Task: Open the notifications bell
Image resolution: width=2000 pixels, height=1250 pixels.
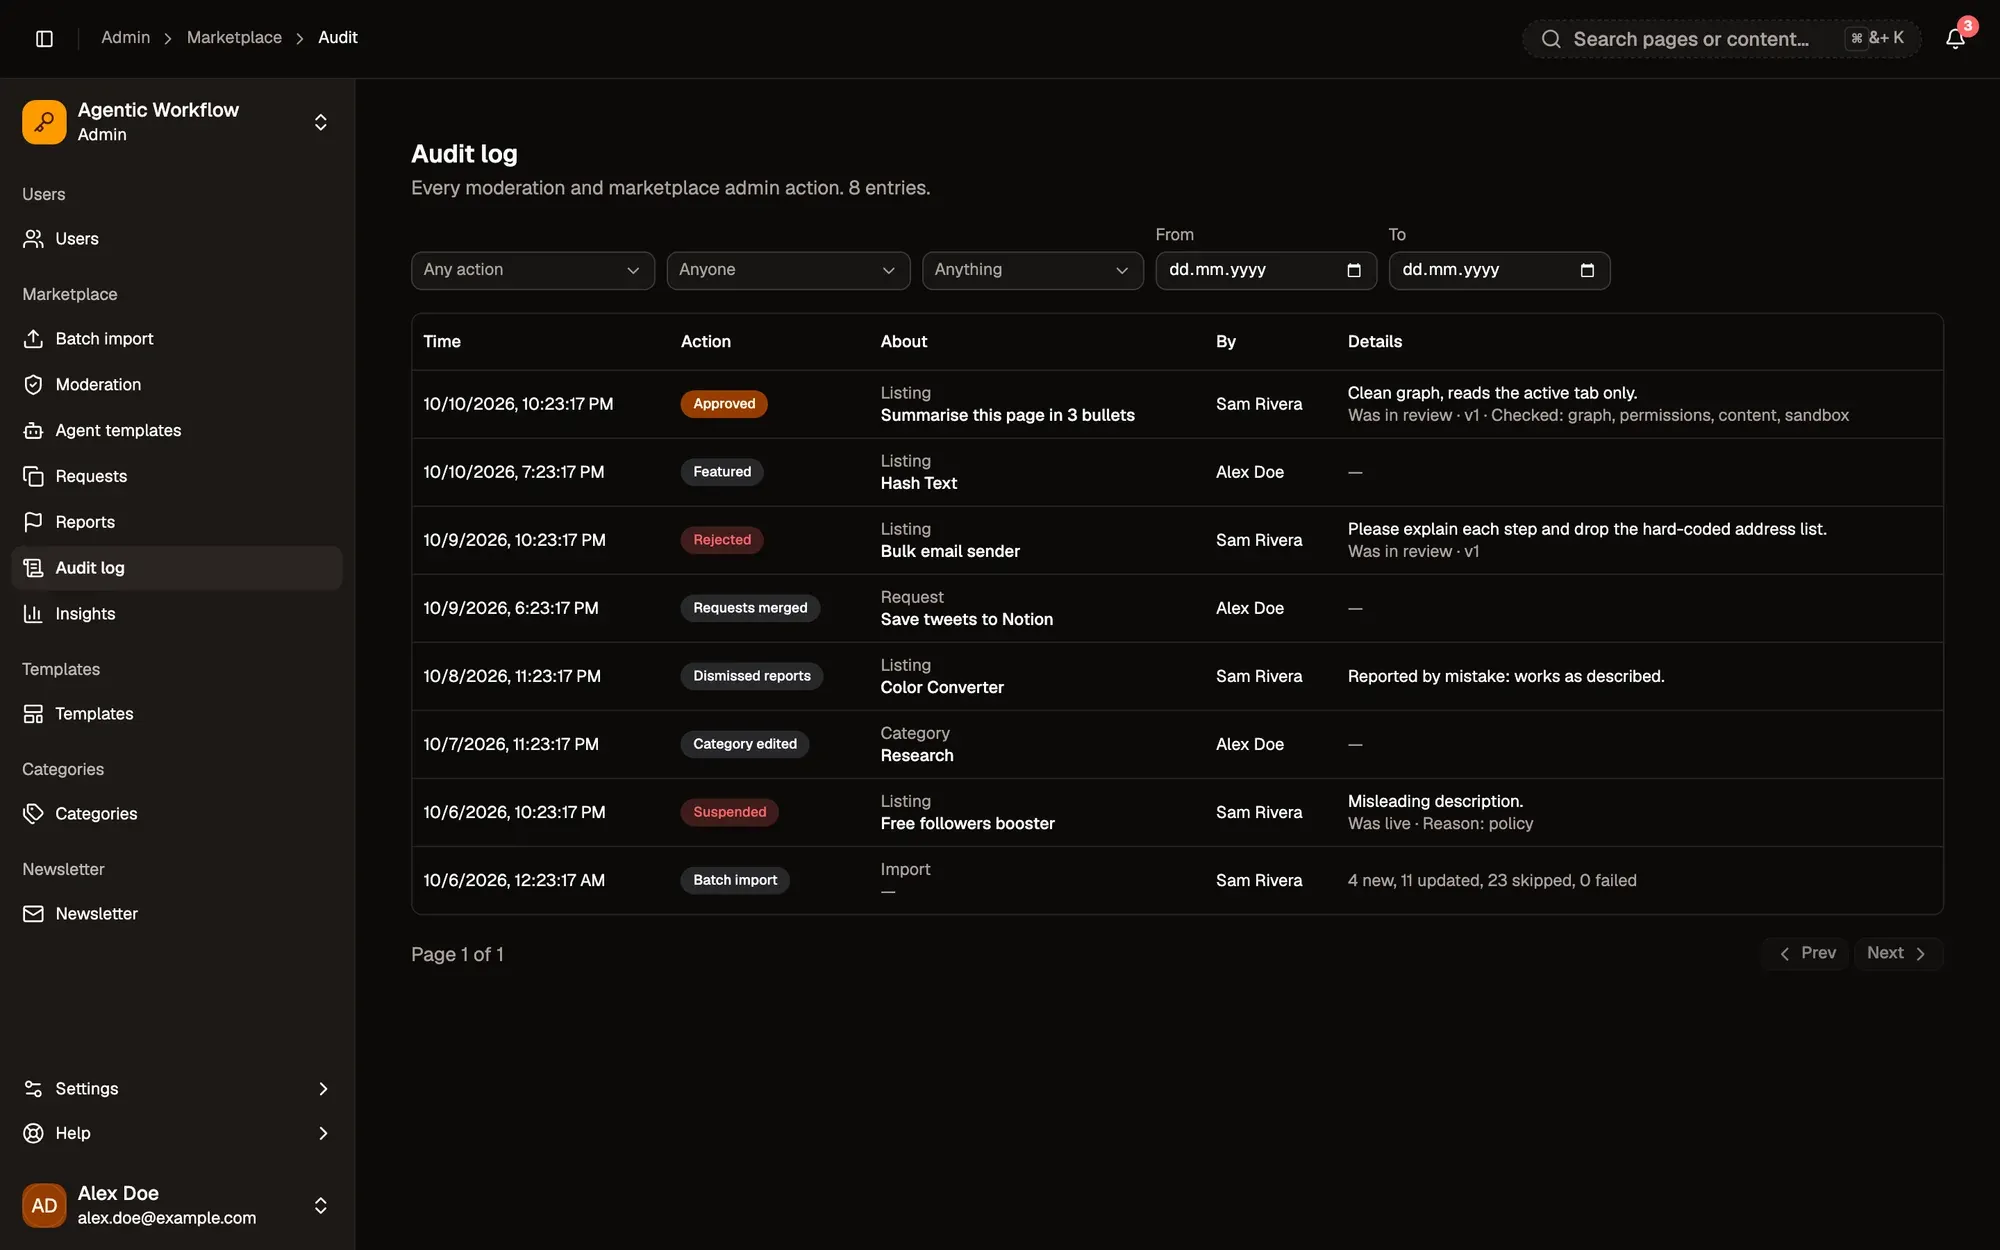Action: coord(1955,39)
